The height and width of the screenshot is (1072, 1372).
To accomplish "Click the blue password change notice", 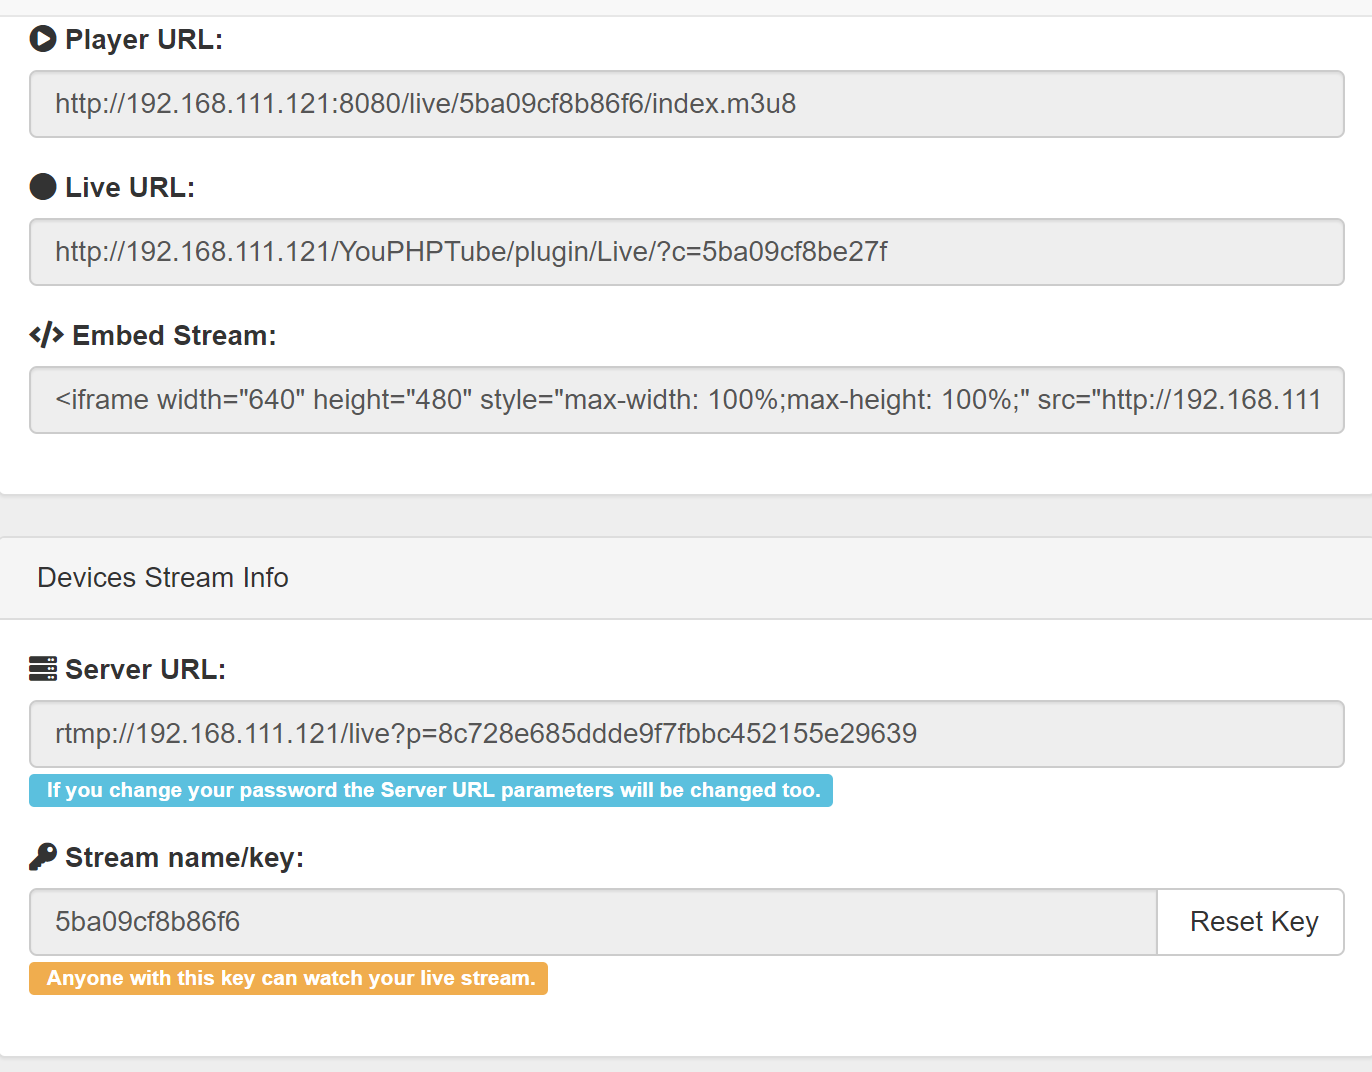I will click(430, 790).
